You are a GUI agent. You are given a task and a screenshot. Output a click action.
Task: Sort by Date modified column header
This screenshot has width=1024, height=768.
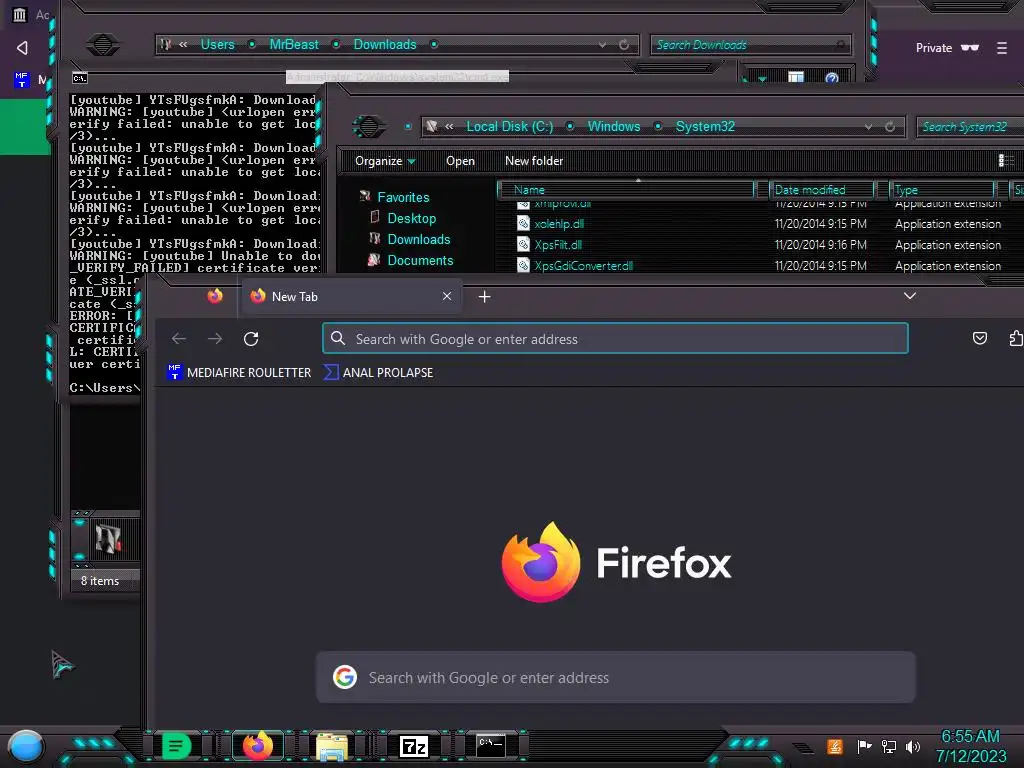tap(822, 189)
